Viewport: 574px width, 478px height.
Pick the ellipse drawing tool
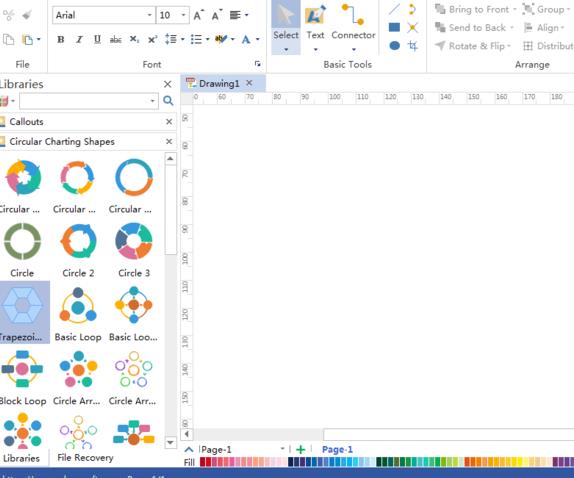pyautogui.click(x=394, y=46)
